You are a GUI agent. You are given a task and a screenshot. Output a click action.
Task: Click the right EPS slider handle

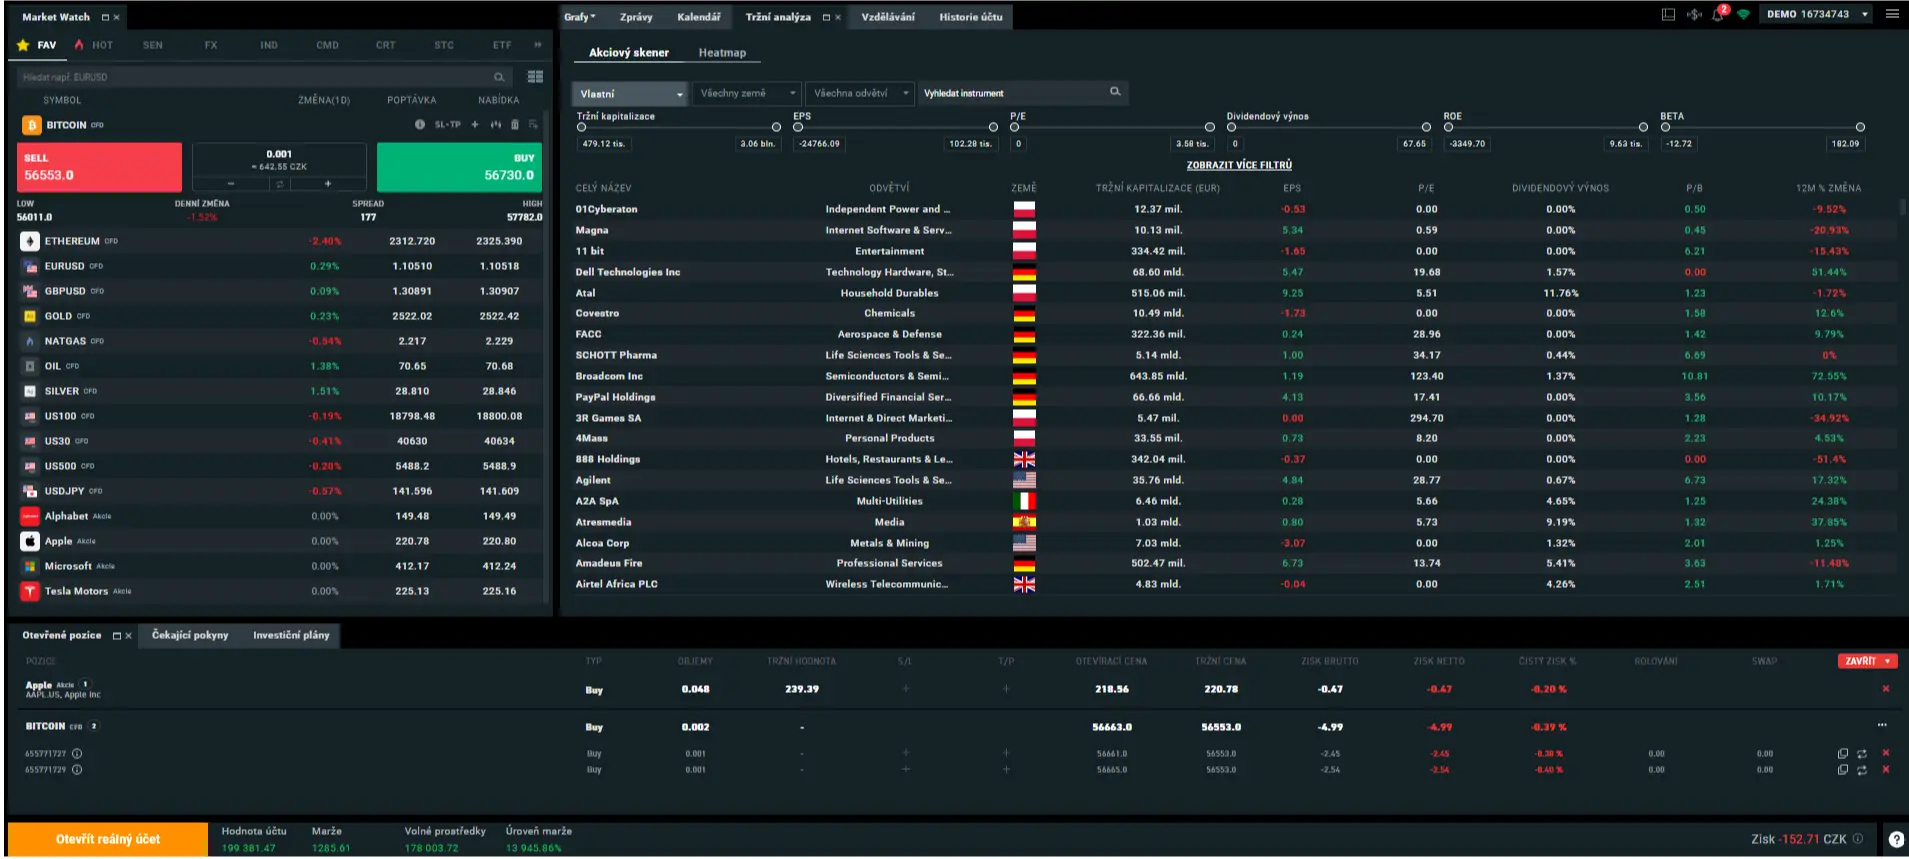pos(993,127)
